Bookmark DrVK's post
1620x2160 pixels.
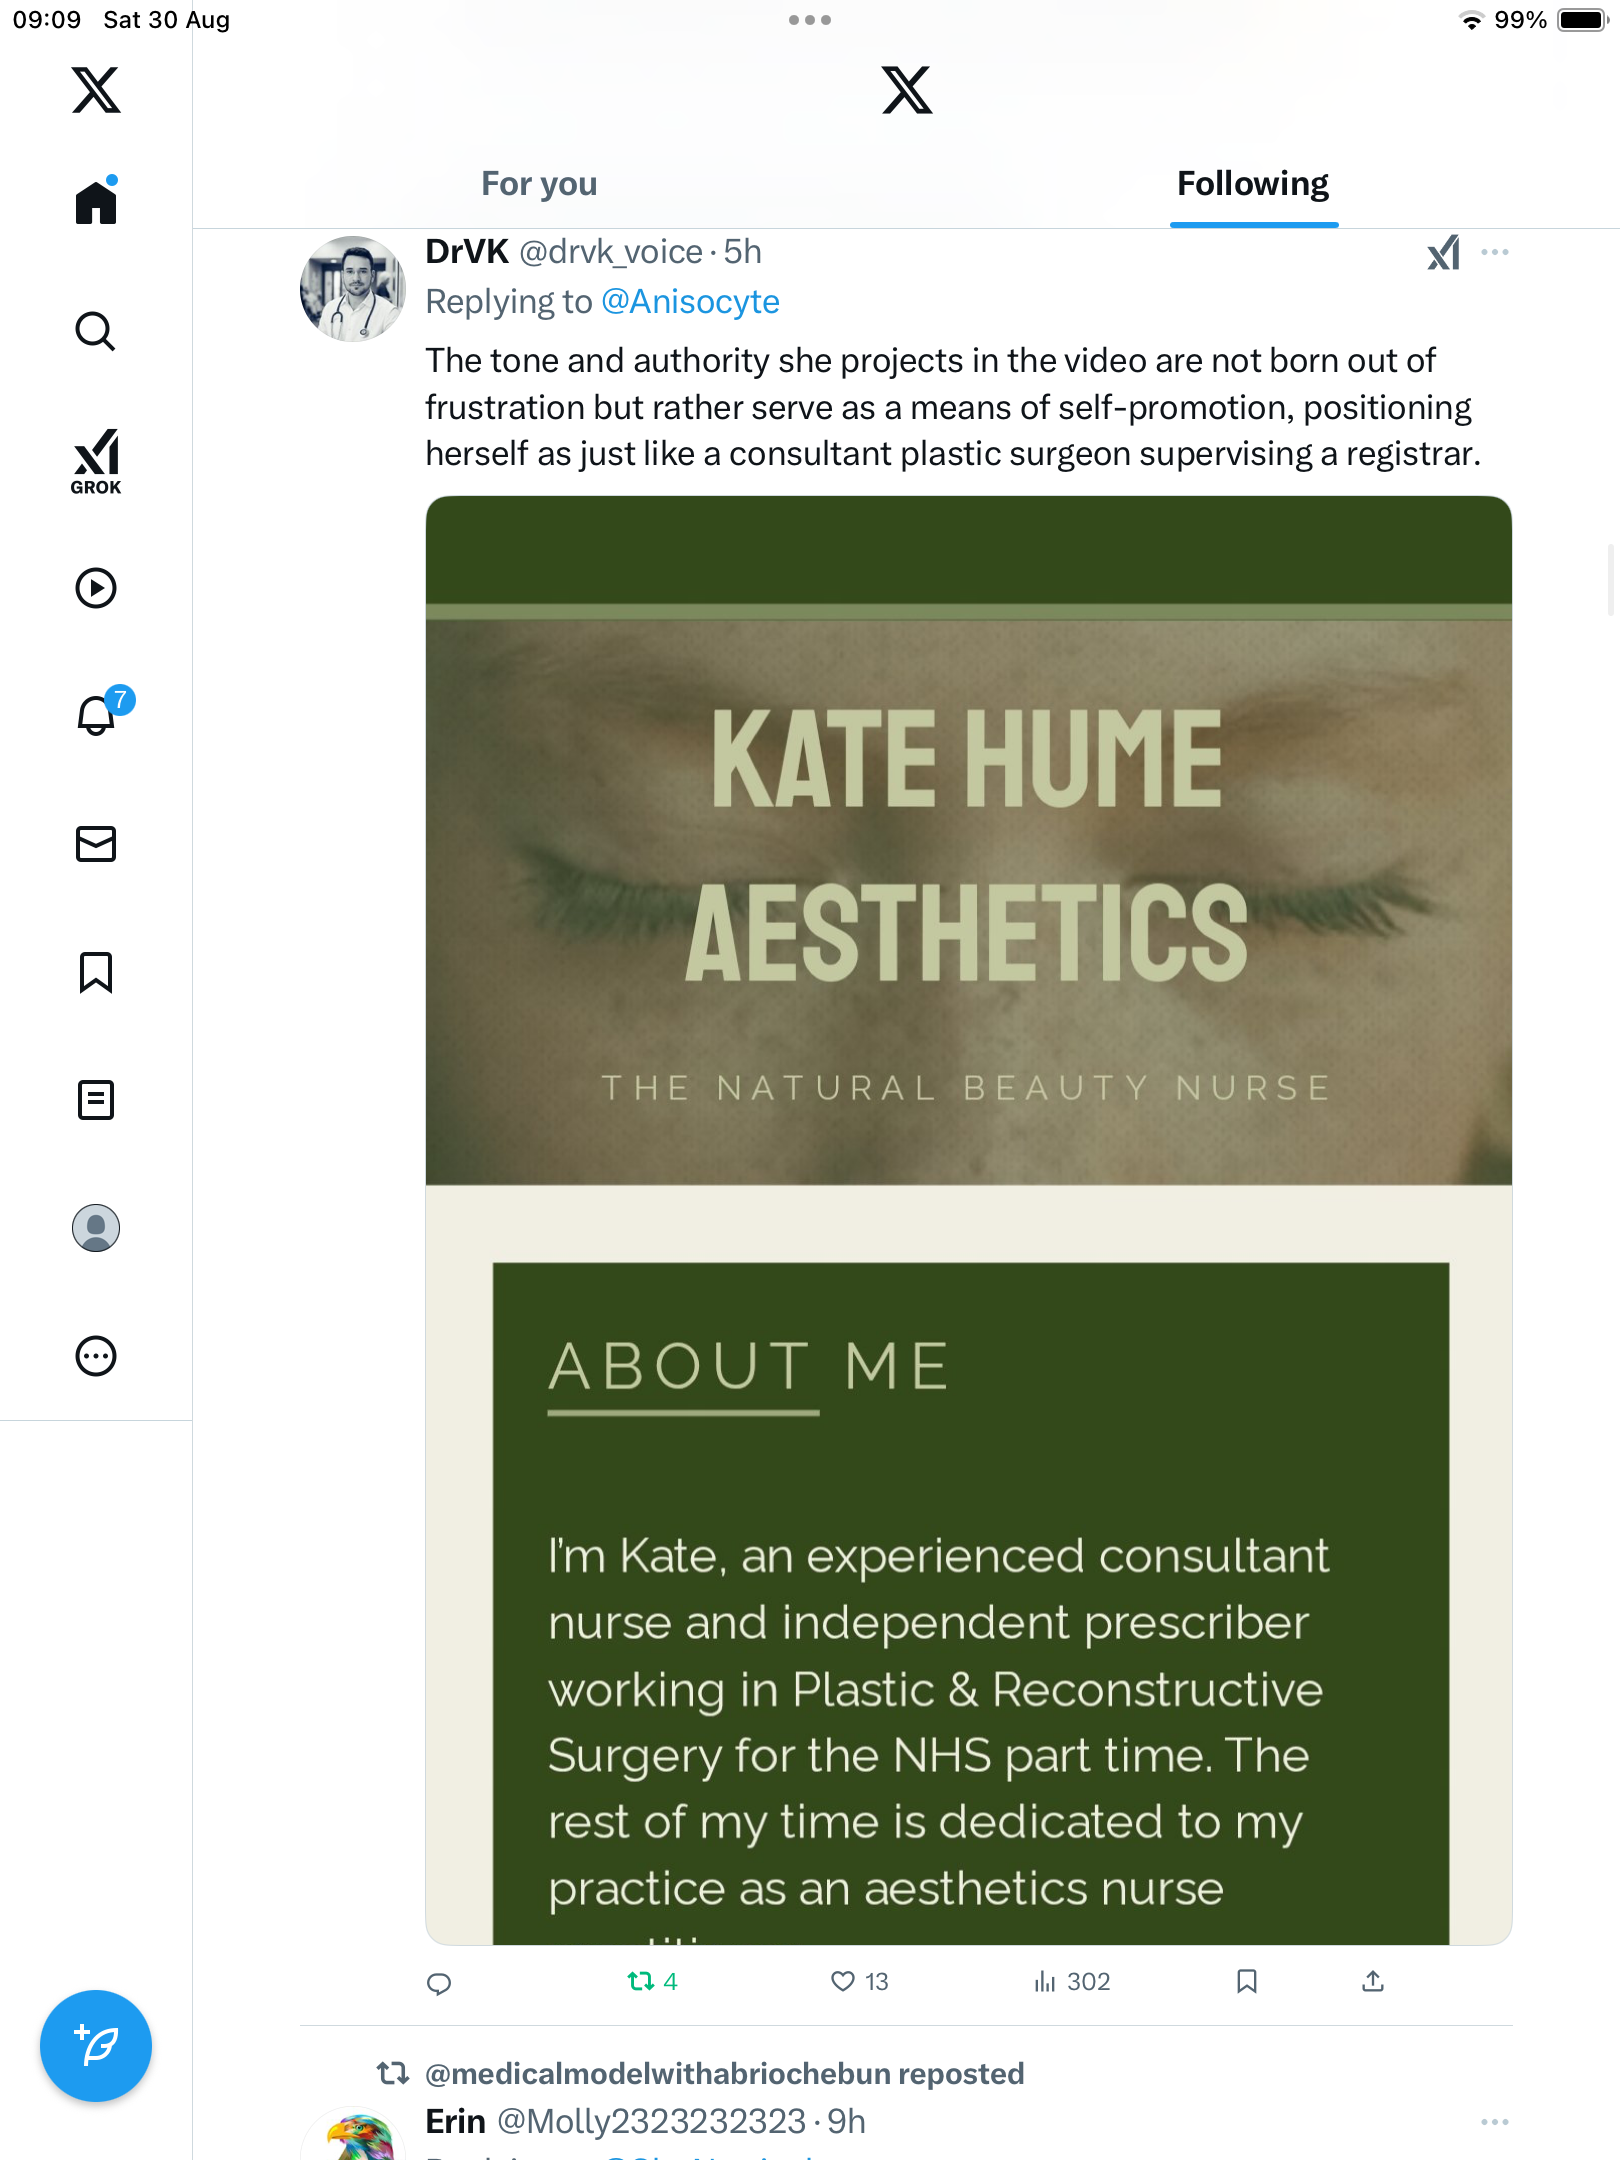click(1246, 1981)
